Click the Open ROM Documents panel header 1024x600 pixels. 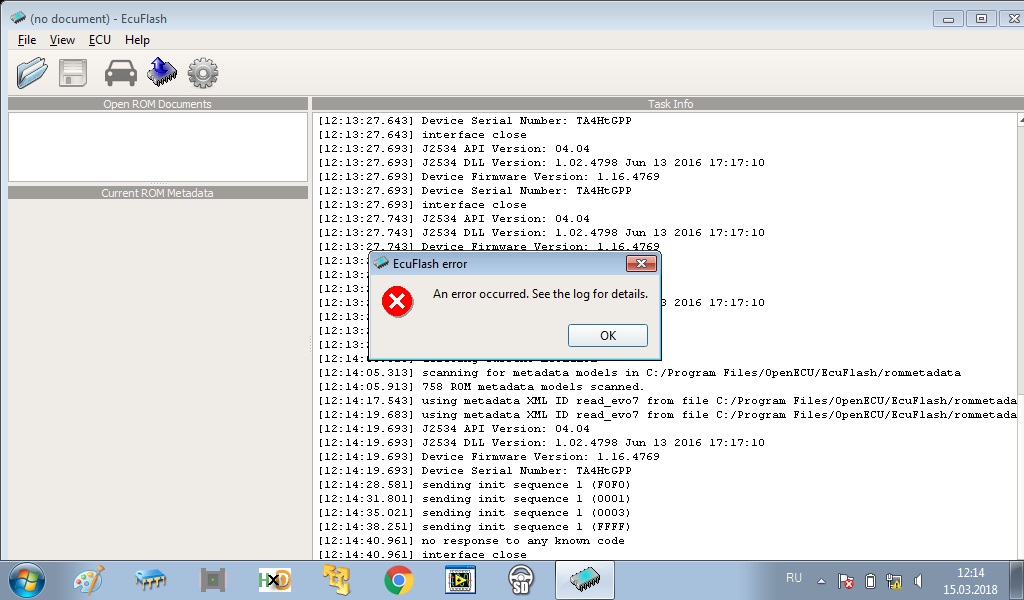click(157, 104)
